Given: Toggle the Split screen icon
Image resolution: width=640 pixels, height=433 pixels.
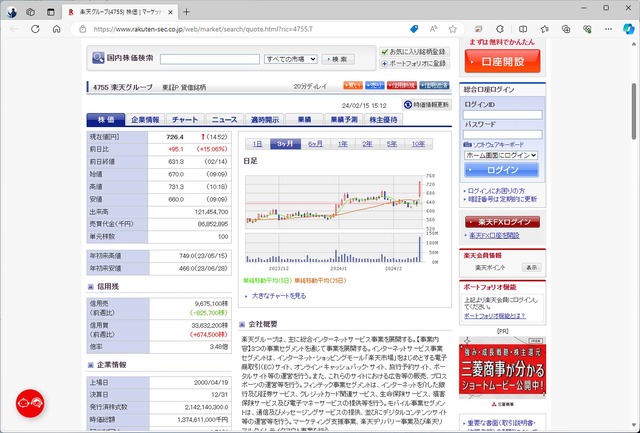Looking at the screenshot, I should [523, 29].
